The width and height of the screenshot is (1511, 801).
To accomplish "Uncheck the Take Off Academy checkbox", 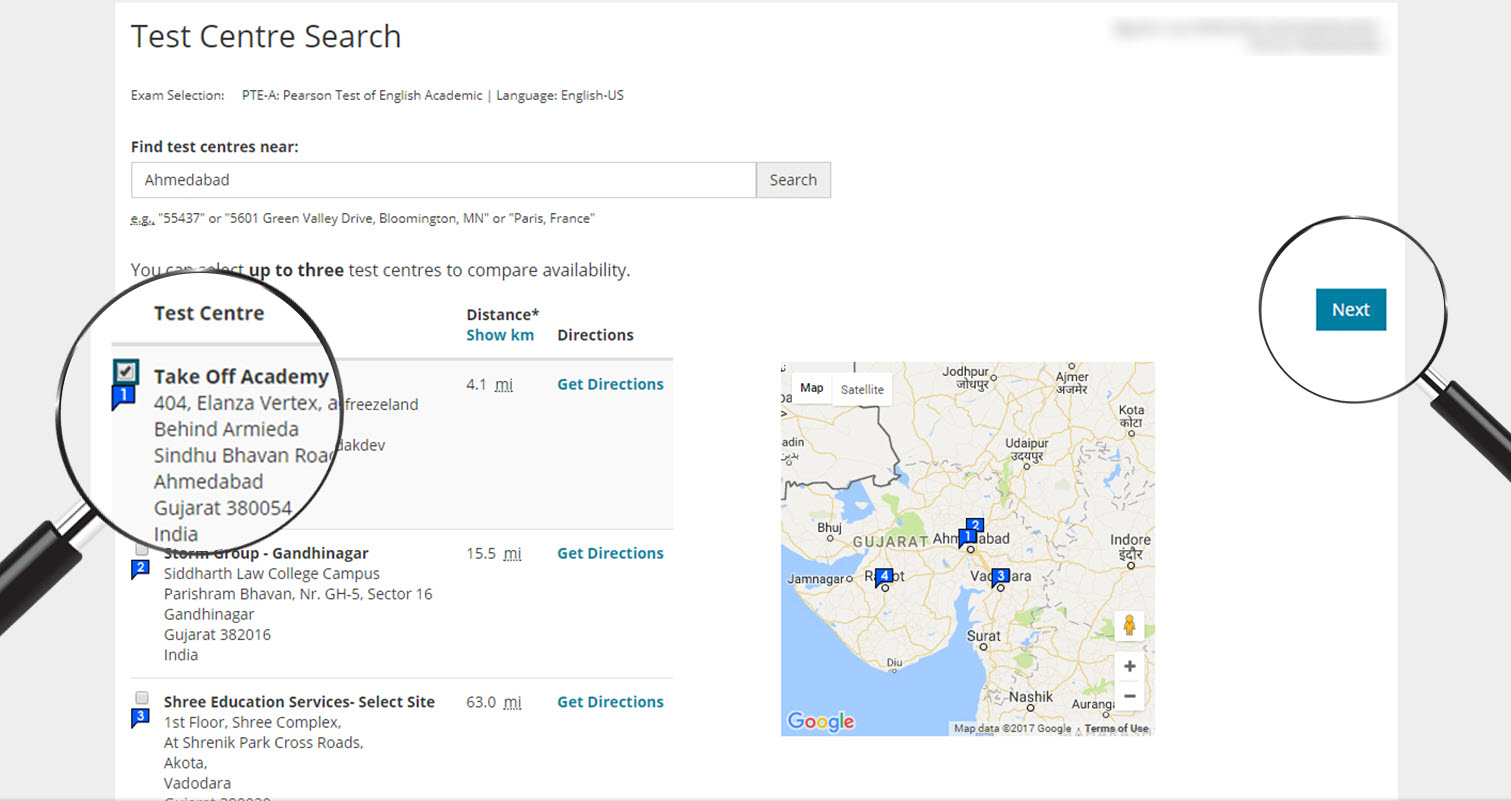I will [x=125, y=372].
